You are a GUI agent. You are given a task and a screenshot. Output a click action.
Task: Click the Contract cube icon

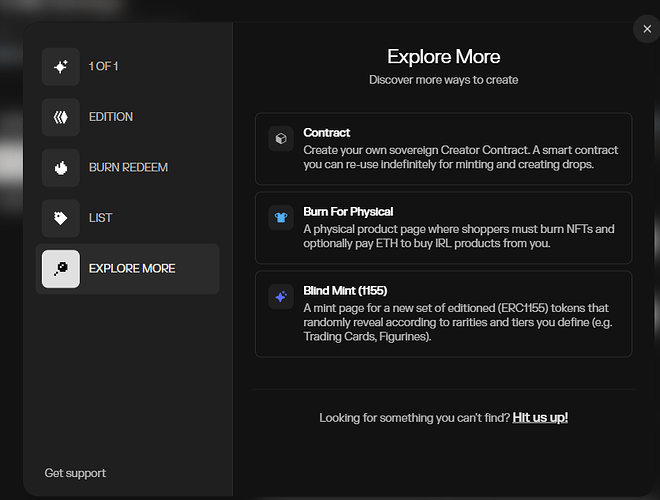281,140
